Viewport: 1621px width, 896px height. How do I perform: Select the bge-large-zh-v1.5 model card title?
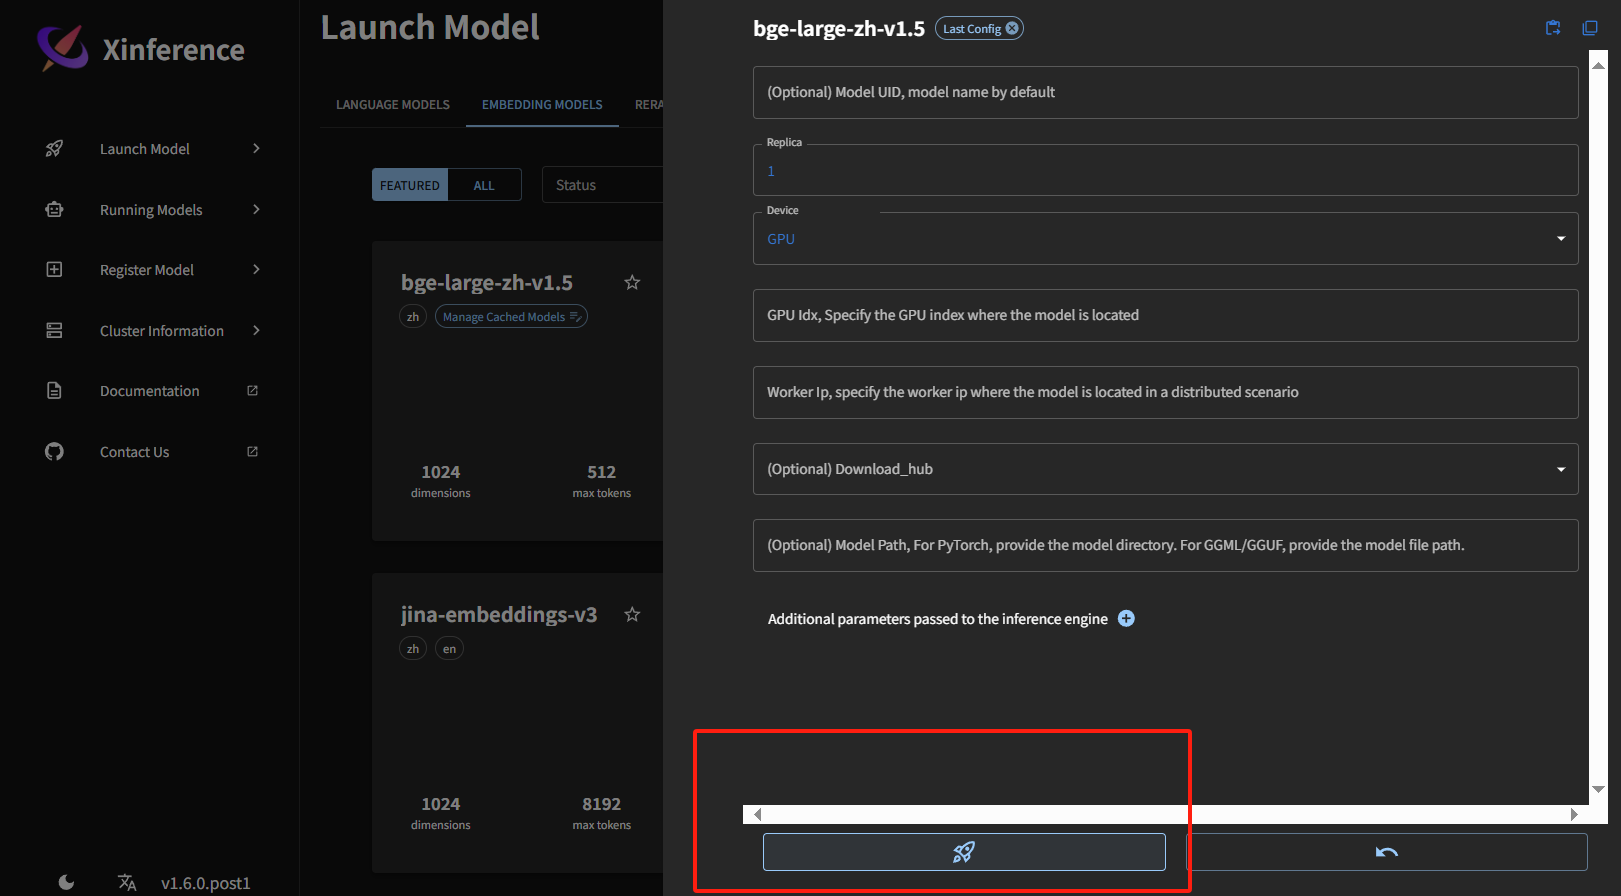click(487, 283)
